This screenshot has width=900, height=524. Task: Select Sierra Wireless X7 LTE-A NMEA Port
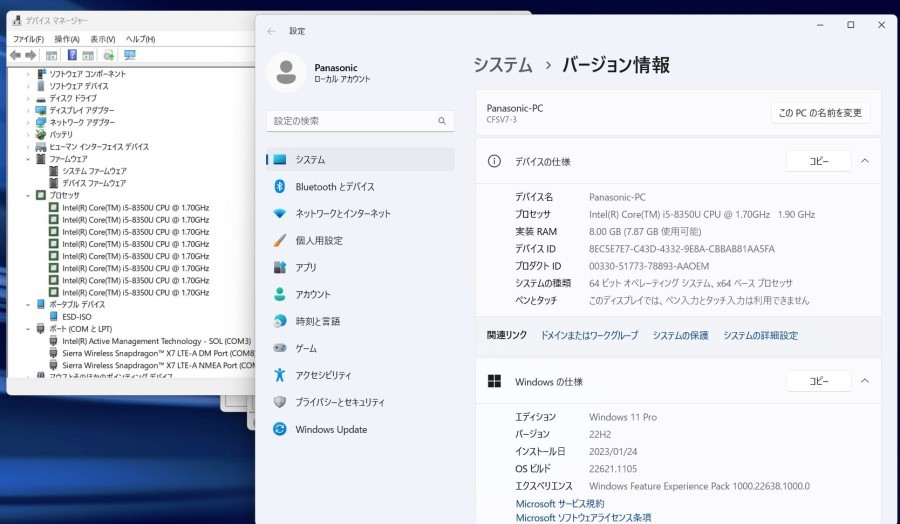158,365
